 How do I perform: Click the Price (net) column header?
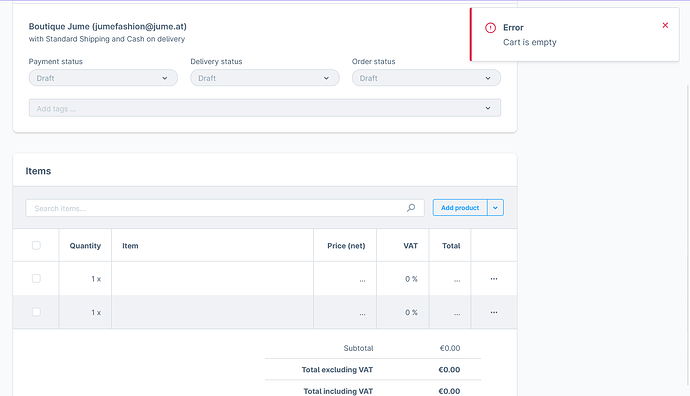pyautogui.click(x=346, y=246)
